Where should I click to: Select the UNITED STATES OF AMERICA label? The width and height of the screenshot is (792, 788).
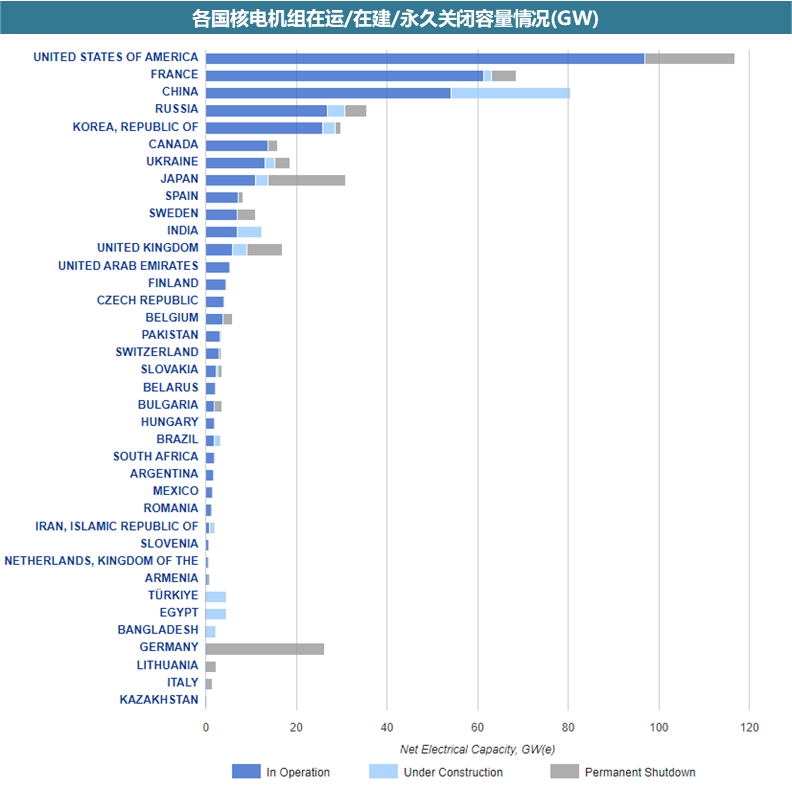point(116,57)
